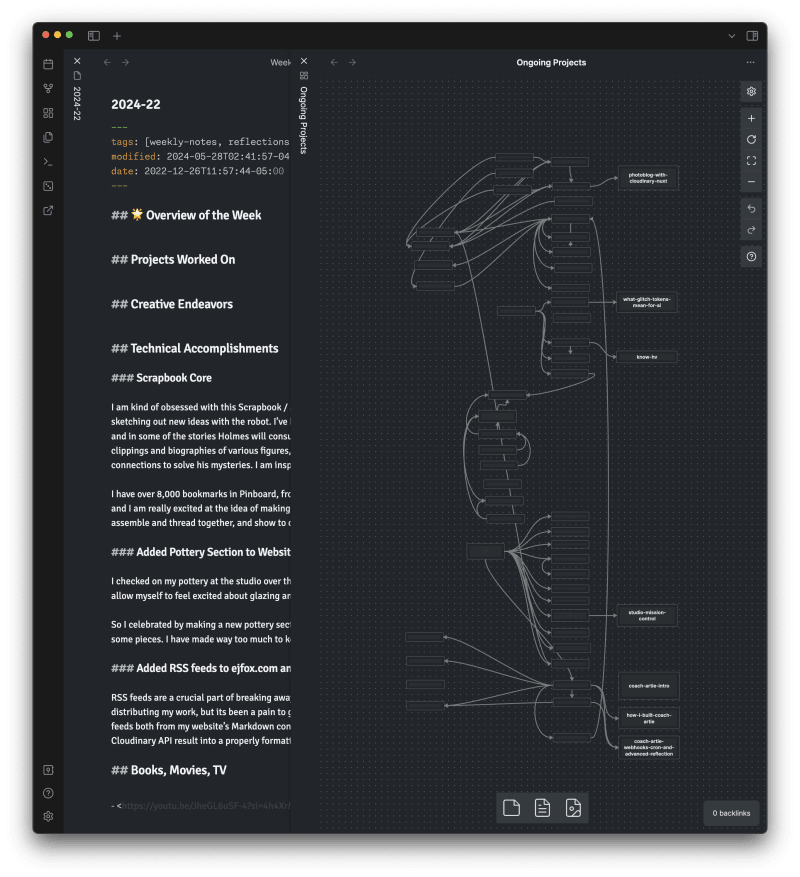
Task: Zoom canvas to fit
Action: tap(751, 161)
